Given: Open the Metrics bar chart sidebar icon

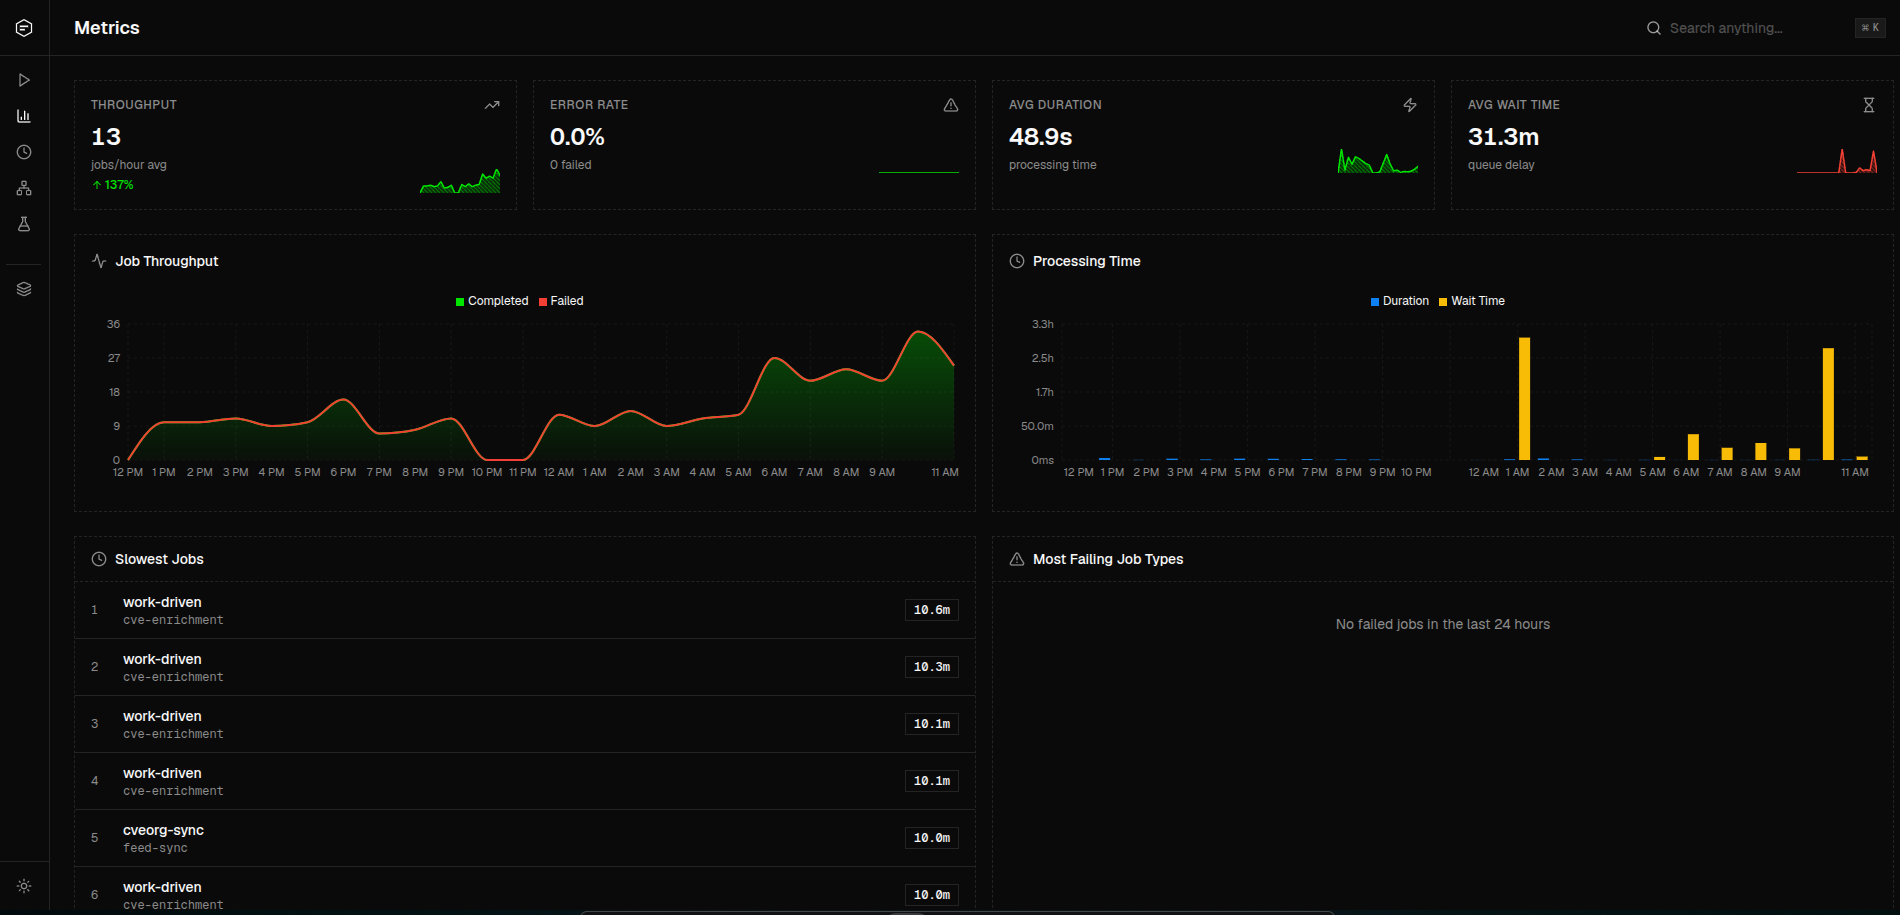Looking at the screenshot, I should (x=24, y=116).
